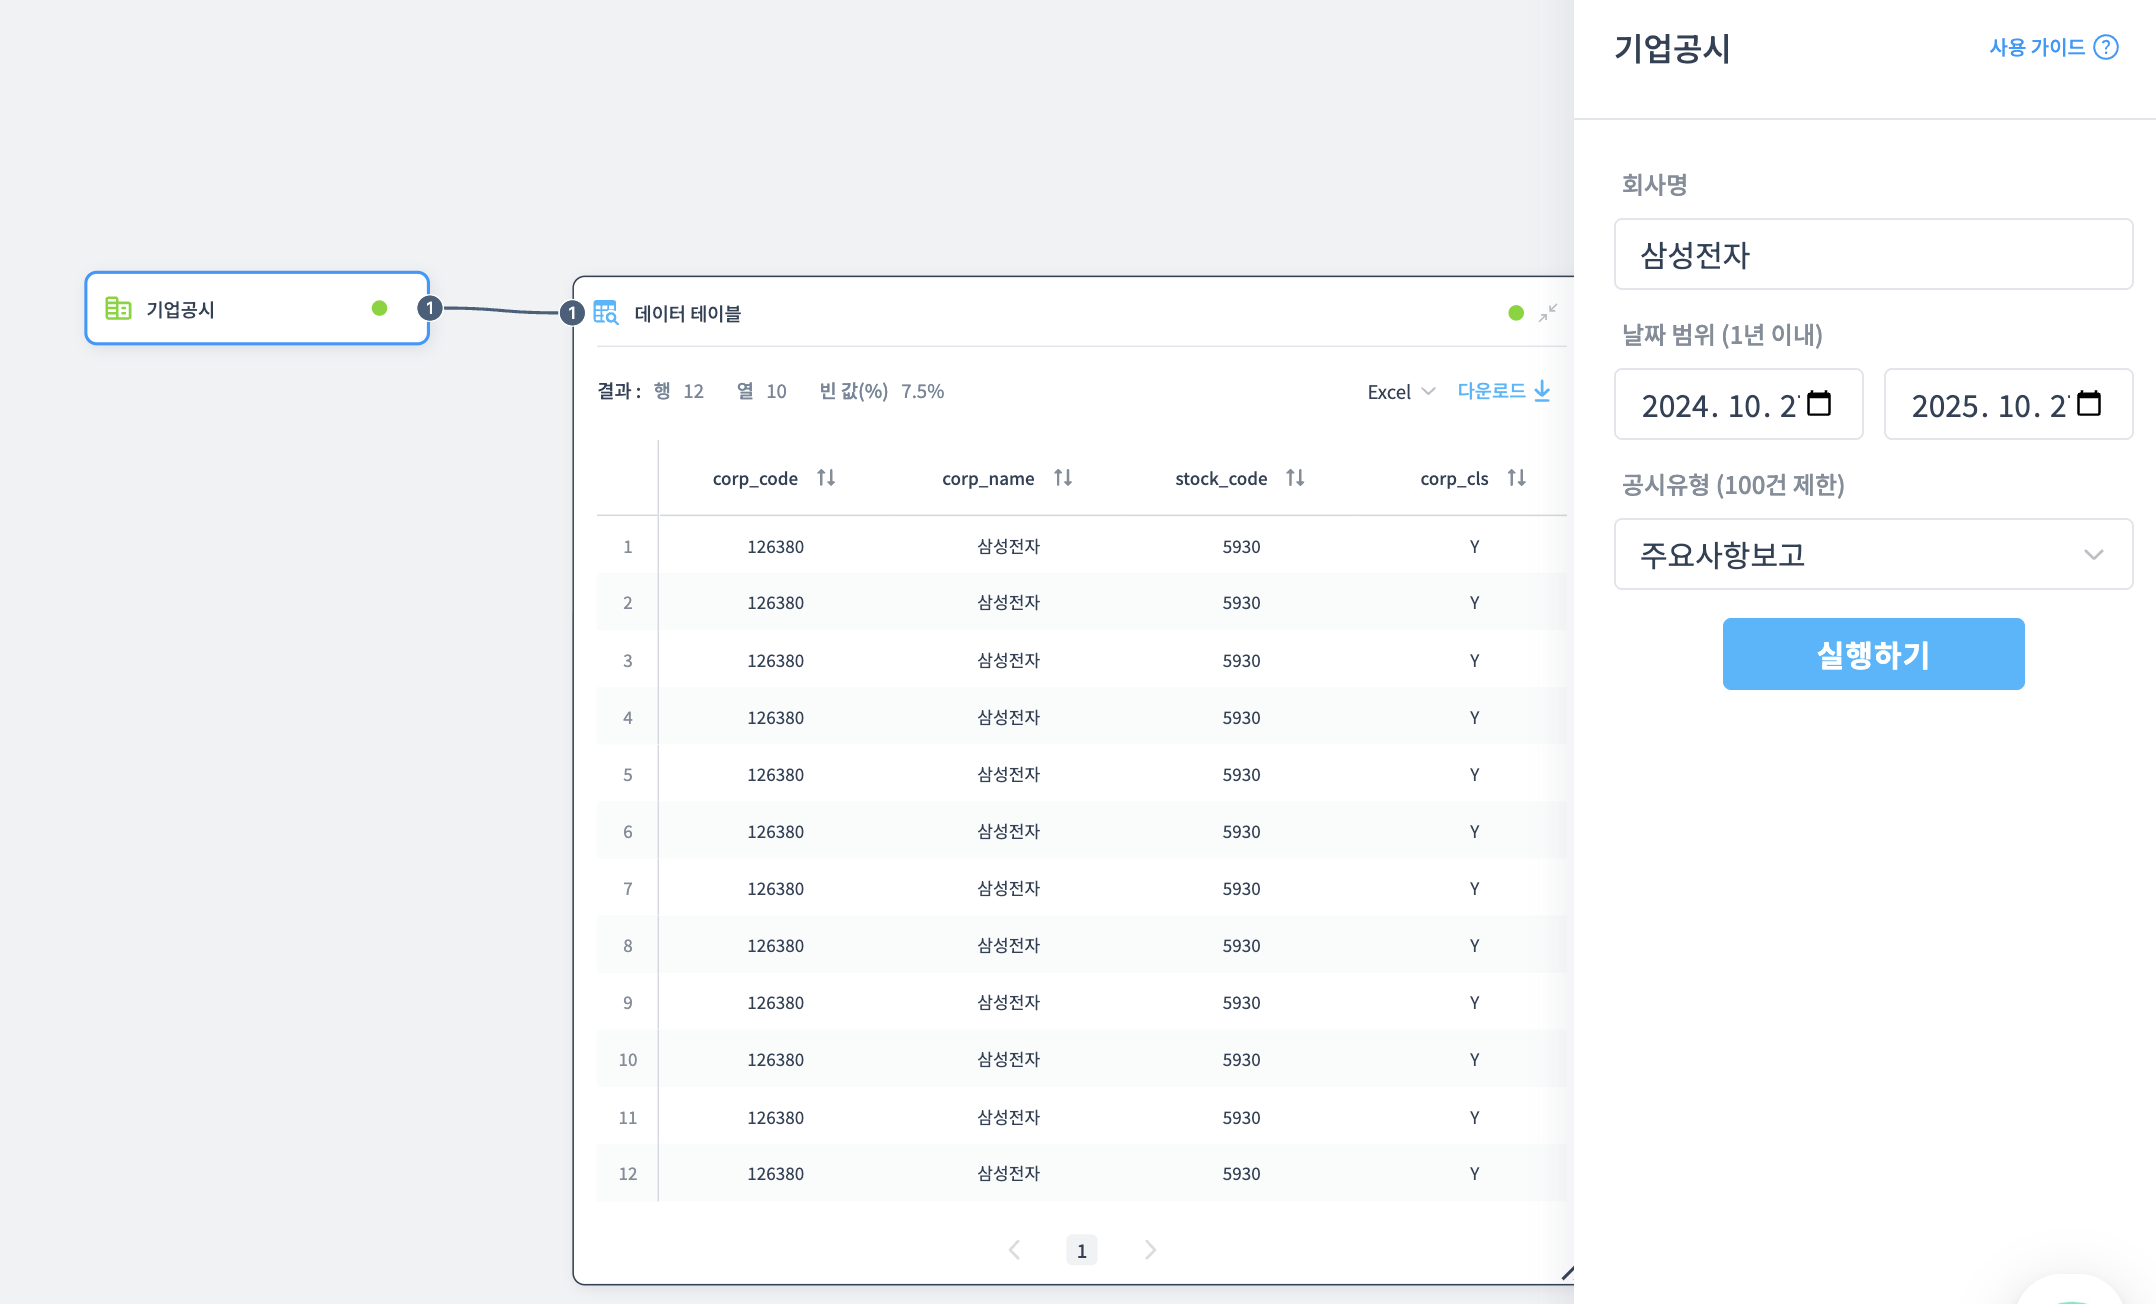Select page 1 in the pagination

point(1082,1249)
